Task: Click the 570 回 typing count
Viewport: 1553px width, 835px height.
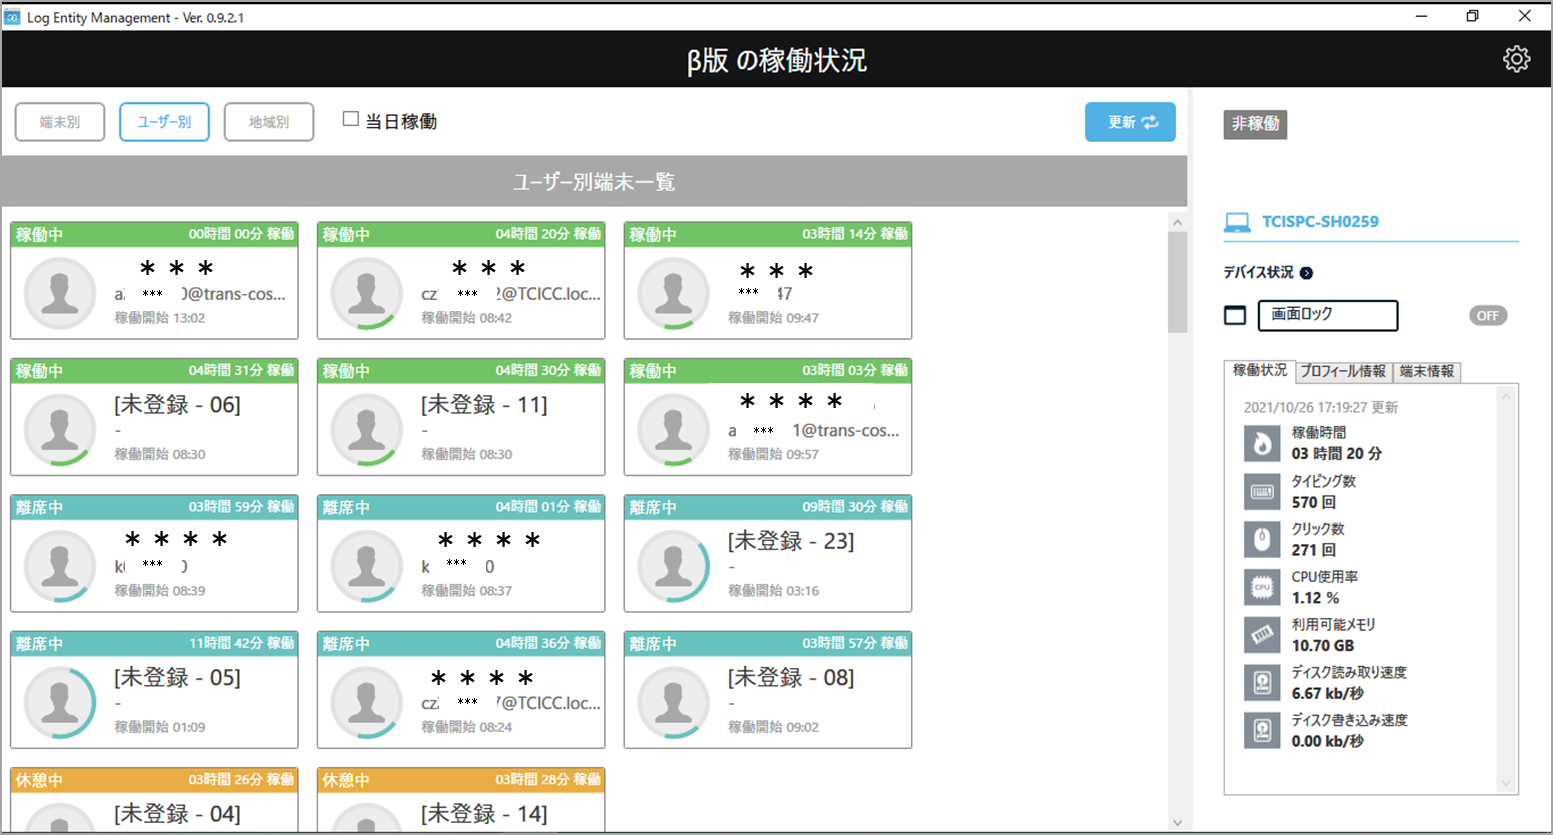Action: [x=1314, y=502]
